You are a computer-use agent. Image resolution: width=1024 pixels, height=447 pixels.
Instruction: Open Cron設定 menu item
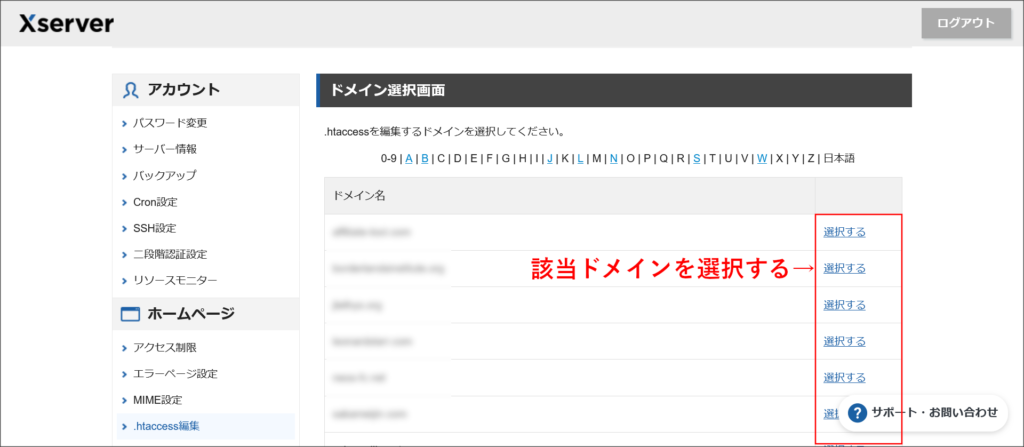click(155, 202)
